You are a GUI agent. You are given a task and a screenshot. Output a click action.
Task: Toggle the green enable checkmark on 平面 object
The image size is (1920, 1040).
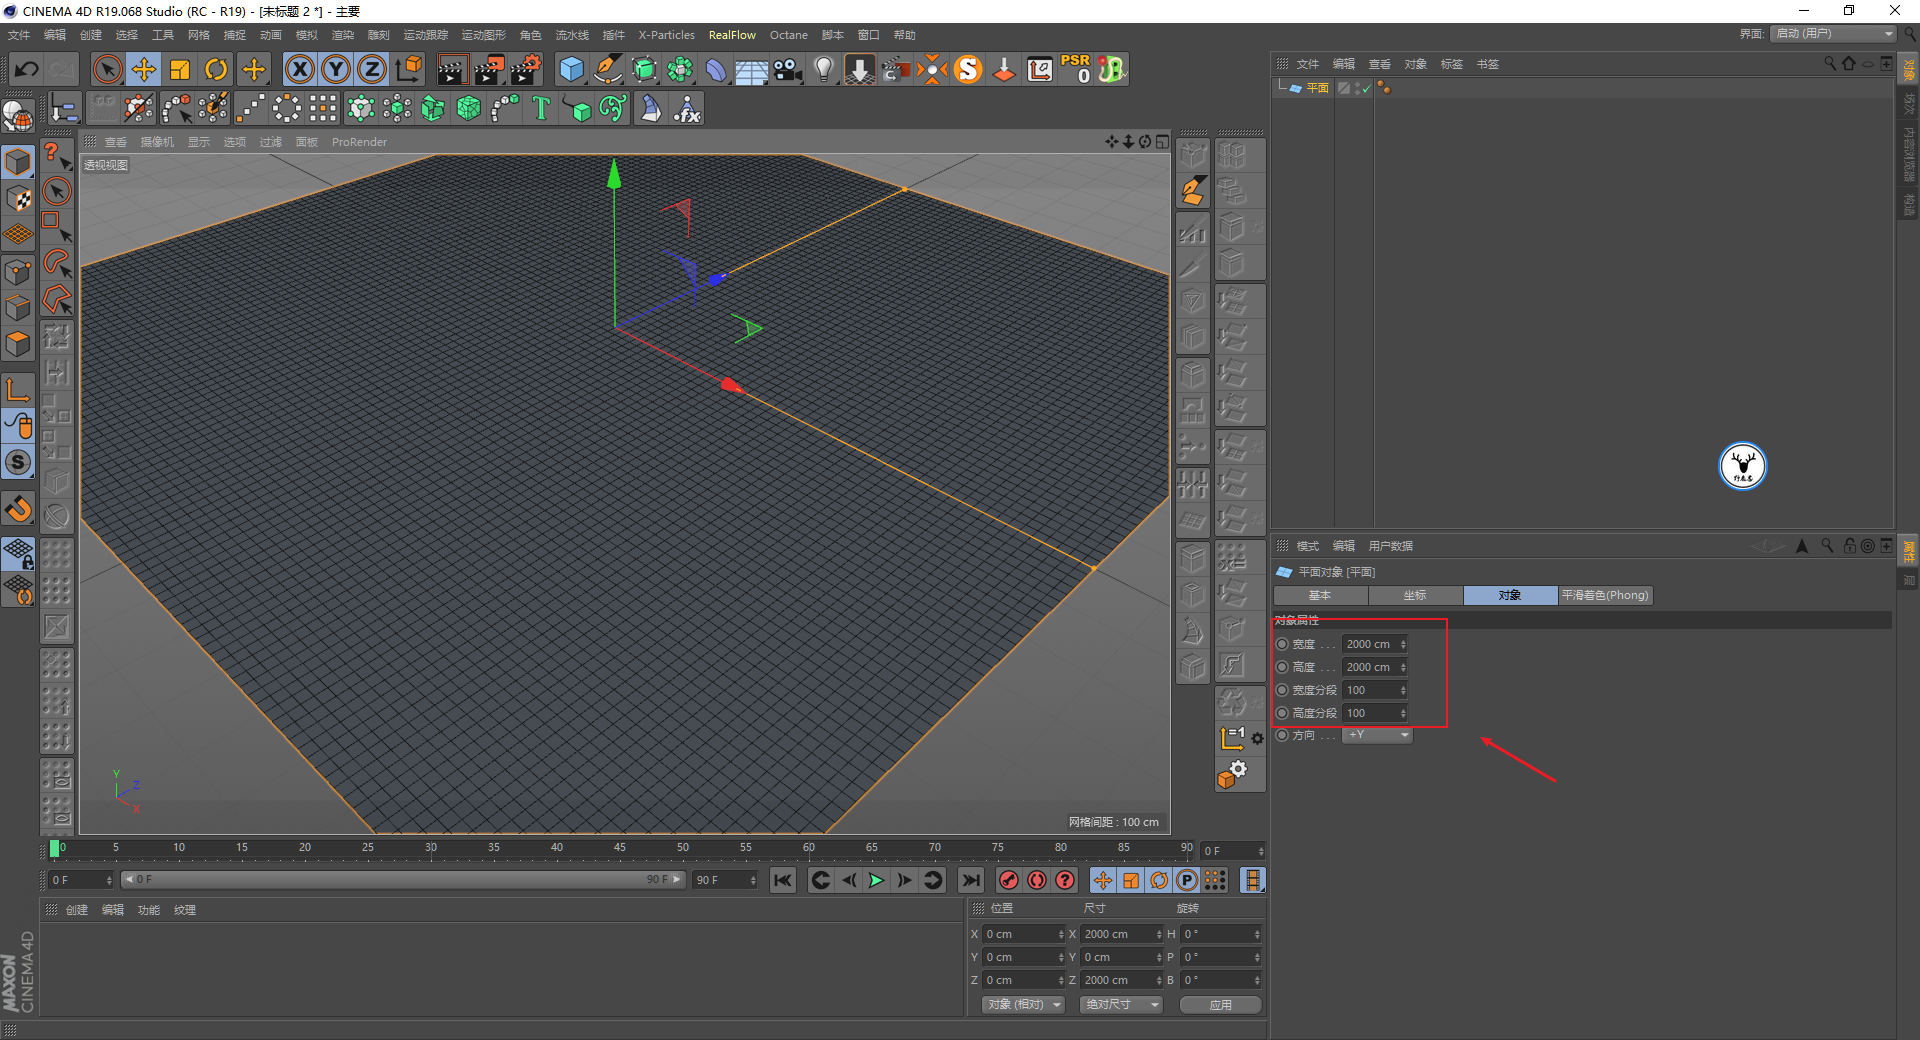(x=1366, y=88)
